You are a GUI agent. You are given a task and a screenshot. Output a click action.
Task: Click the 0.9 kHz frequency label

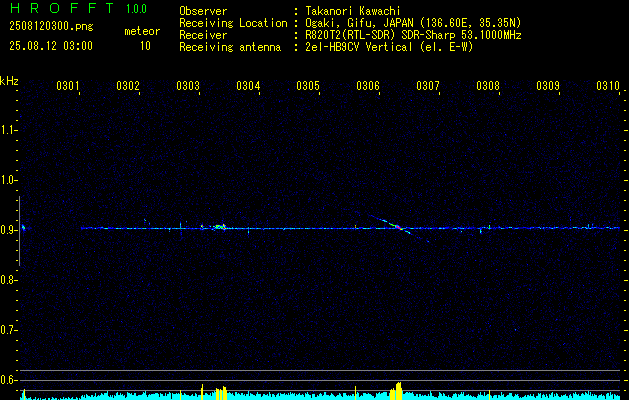(8, 230)
